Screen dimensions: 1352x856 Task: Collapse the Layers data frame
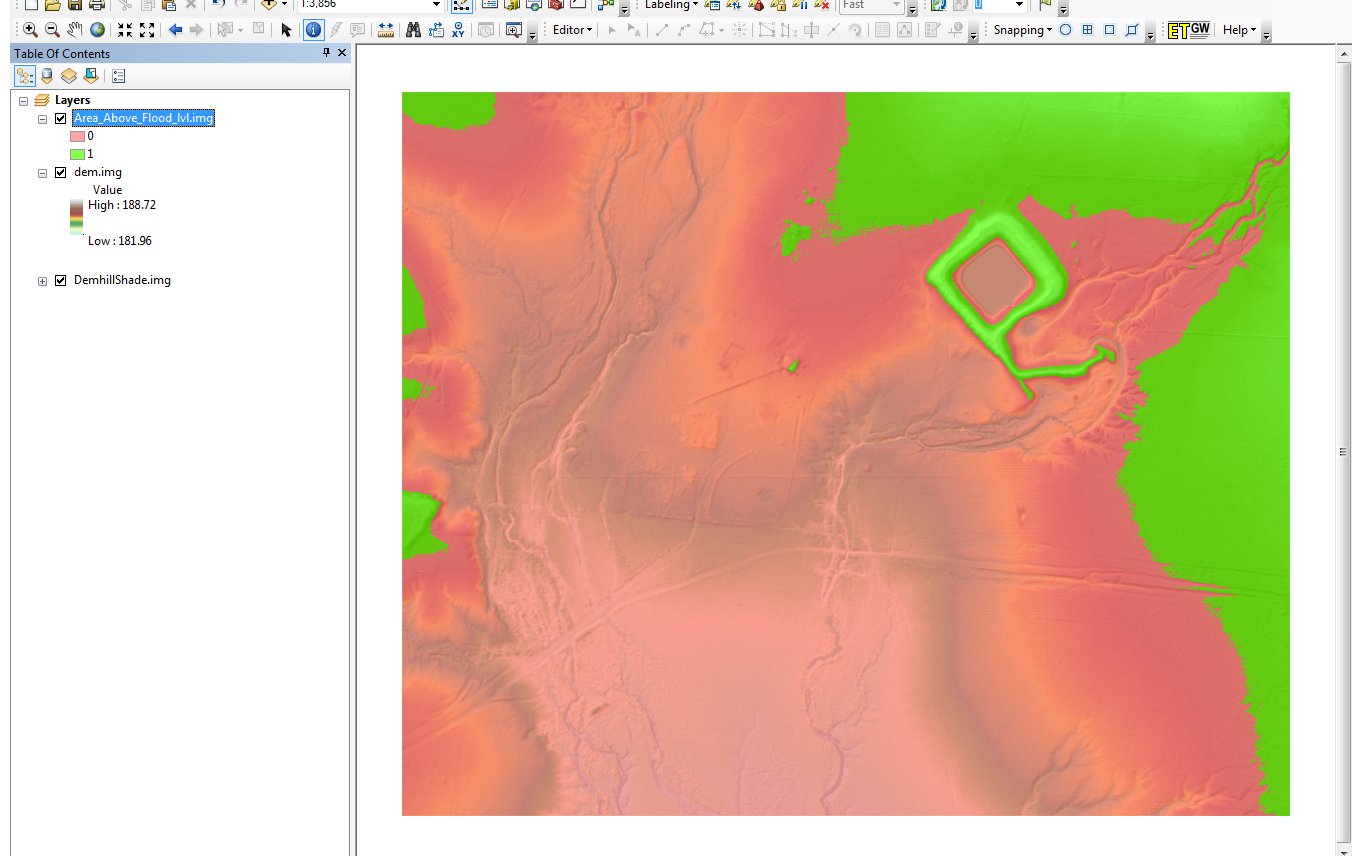[x=23, y=100]
